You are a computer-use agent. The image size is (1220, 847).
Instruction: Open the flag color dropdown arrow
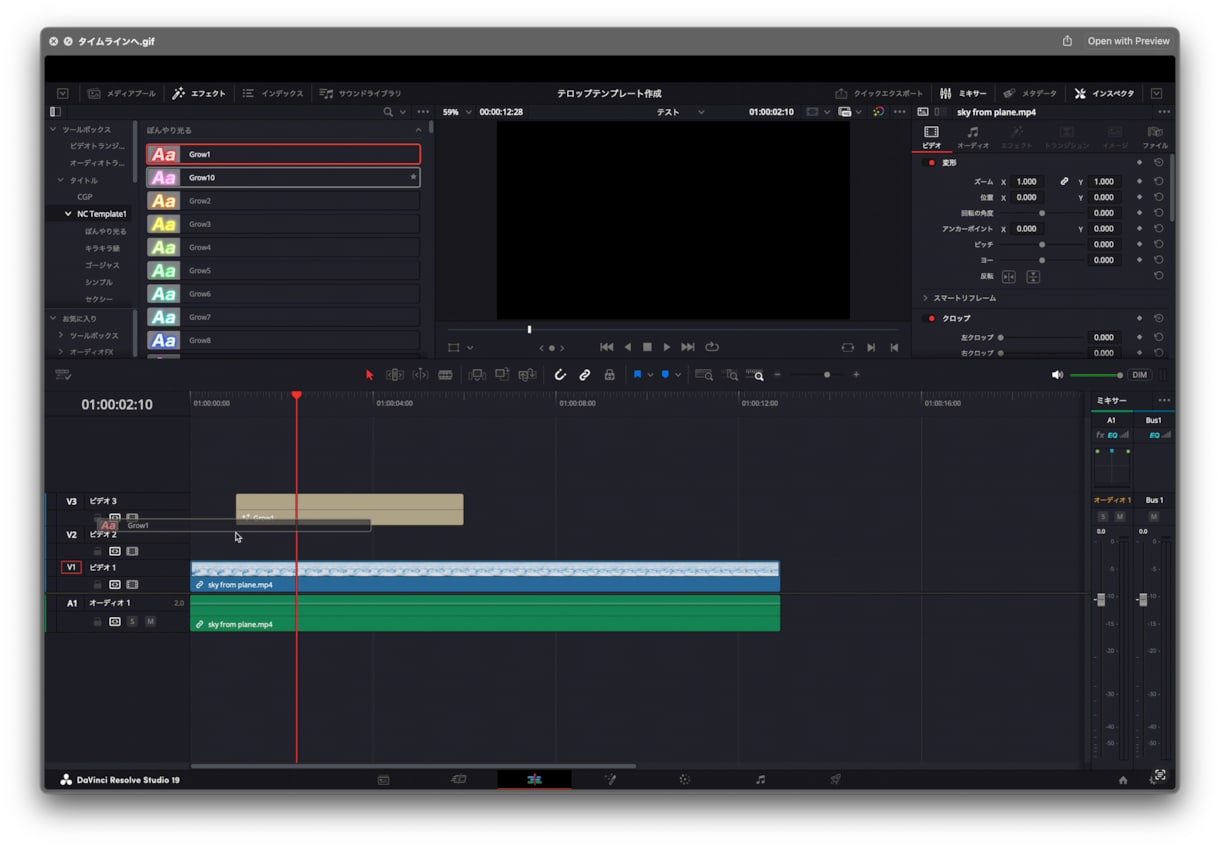coord(650,375)
